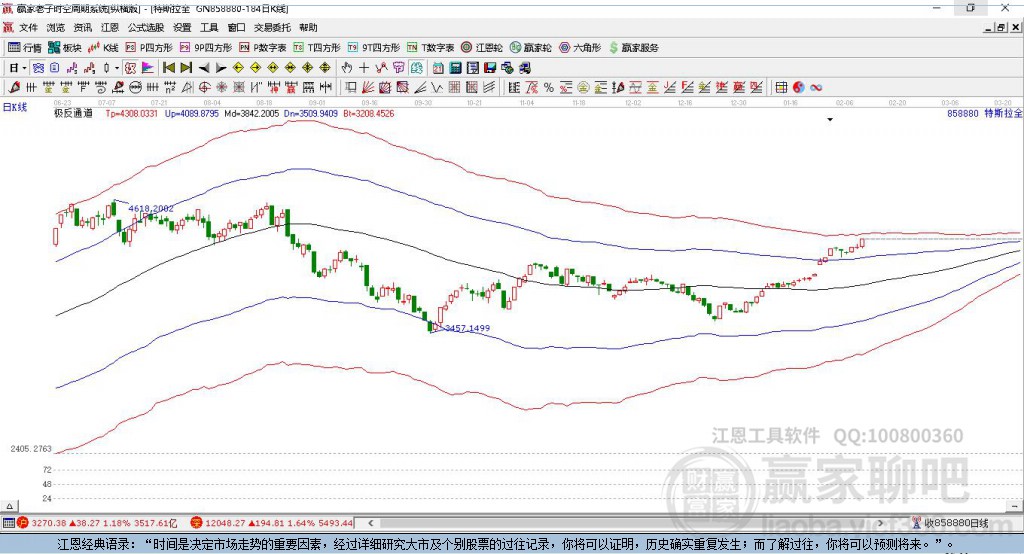The image size is (1024, 554).
Task: Open the calculator icon in toolbar
Action: pyautogui.click(x=455, y=67)
